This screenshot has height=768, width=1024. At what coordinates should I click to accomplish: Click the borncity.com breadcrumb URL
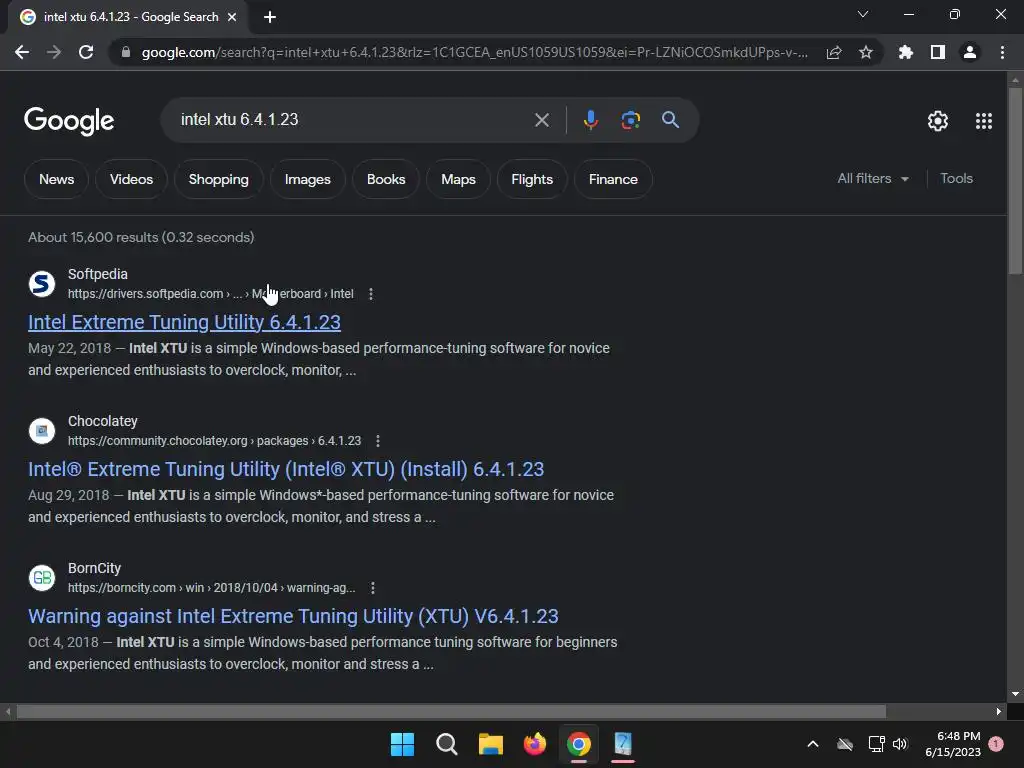pyautogui.click(x=212, y=588)
